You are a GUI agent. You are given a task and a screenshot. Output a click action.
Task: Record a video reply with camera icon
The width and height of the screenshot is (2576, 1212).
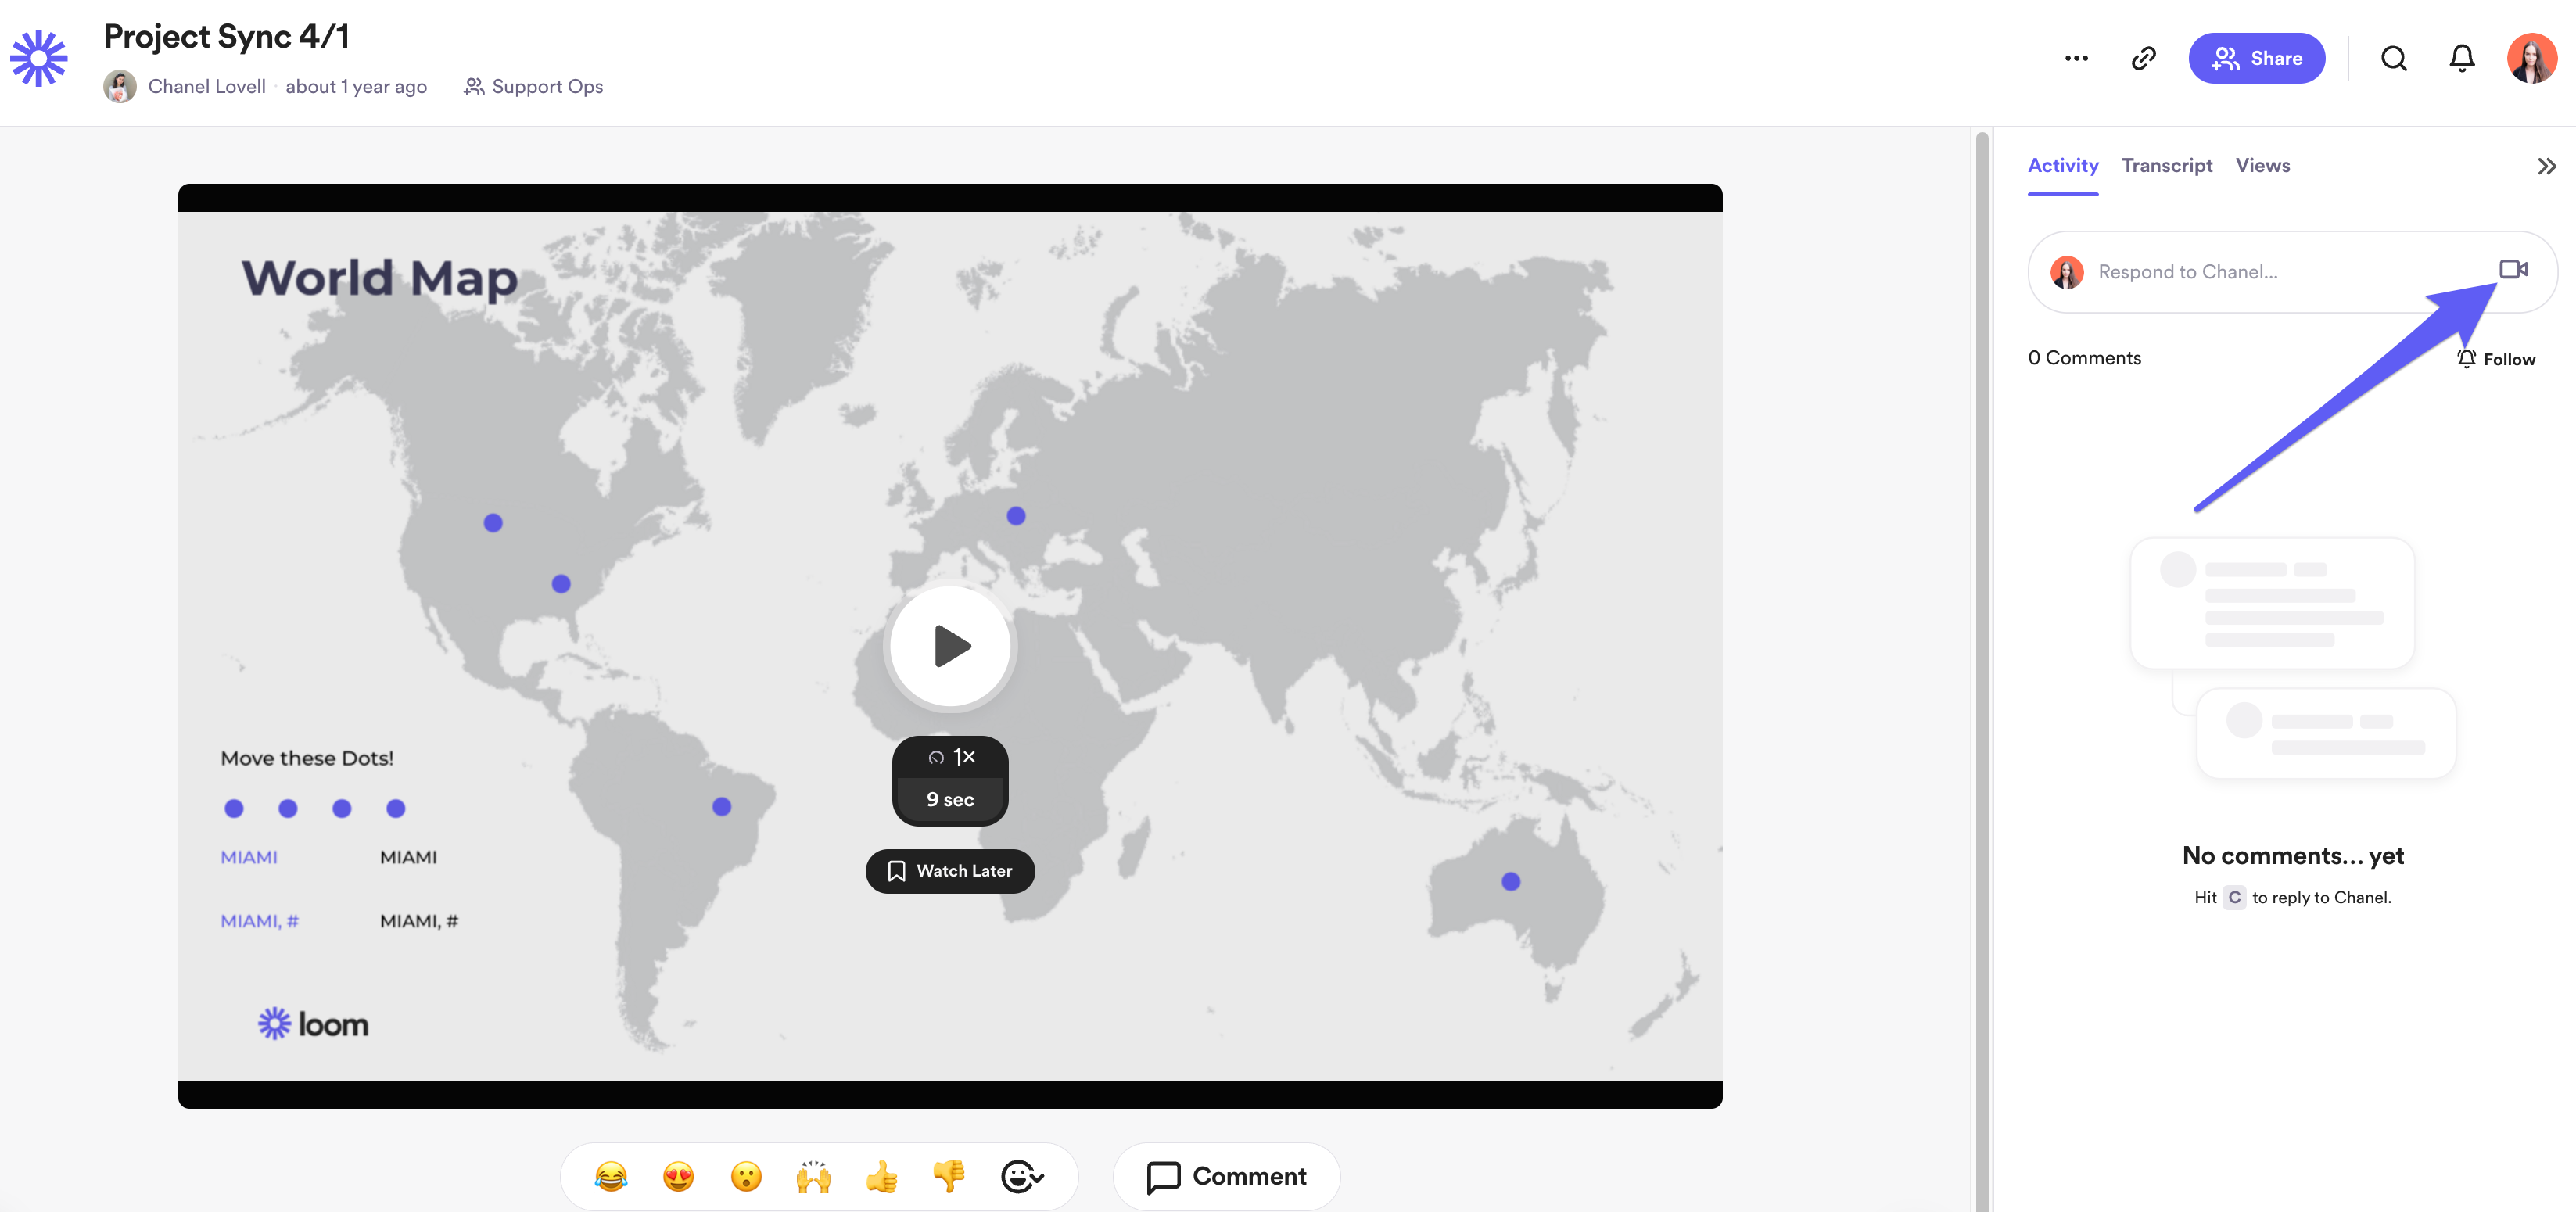(2513, 269)
